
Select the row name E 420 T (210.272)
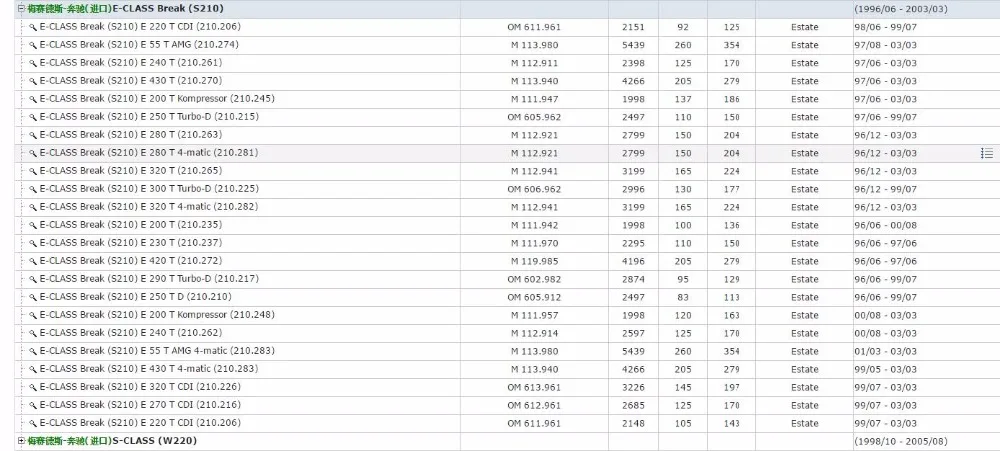tap(131, 261)
